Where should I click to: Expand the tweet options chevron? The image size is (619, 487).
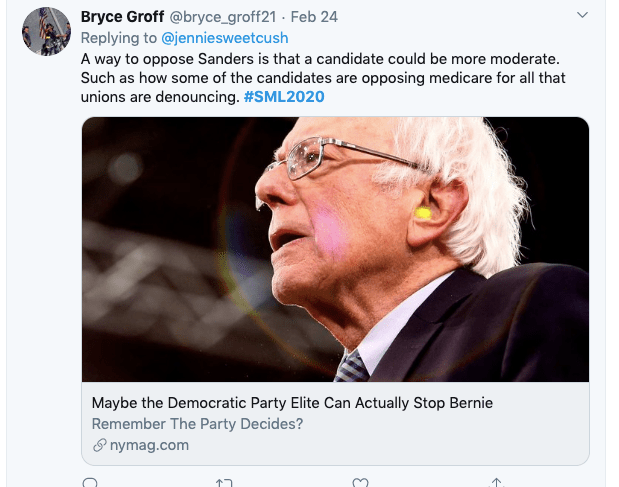click(584, 16)
